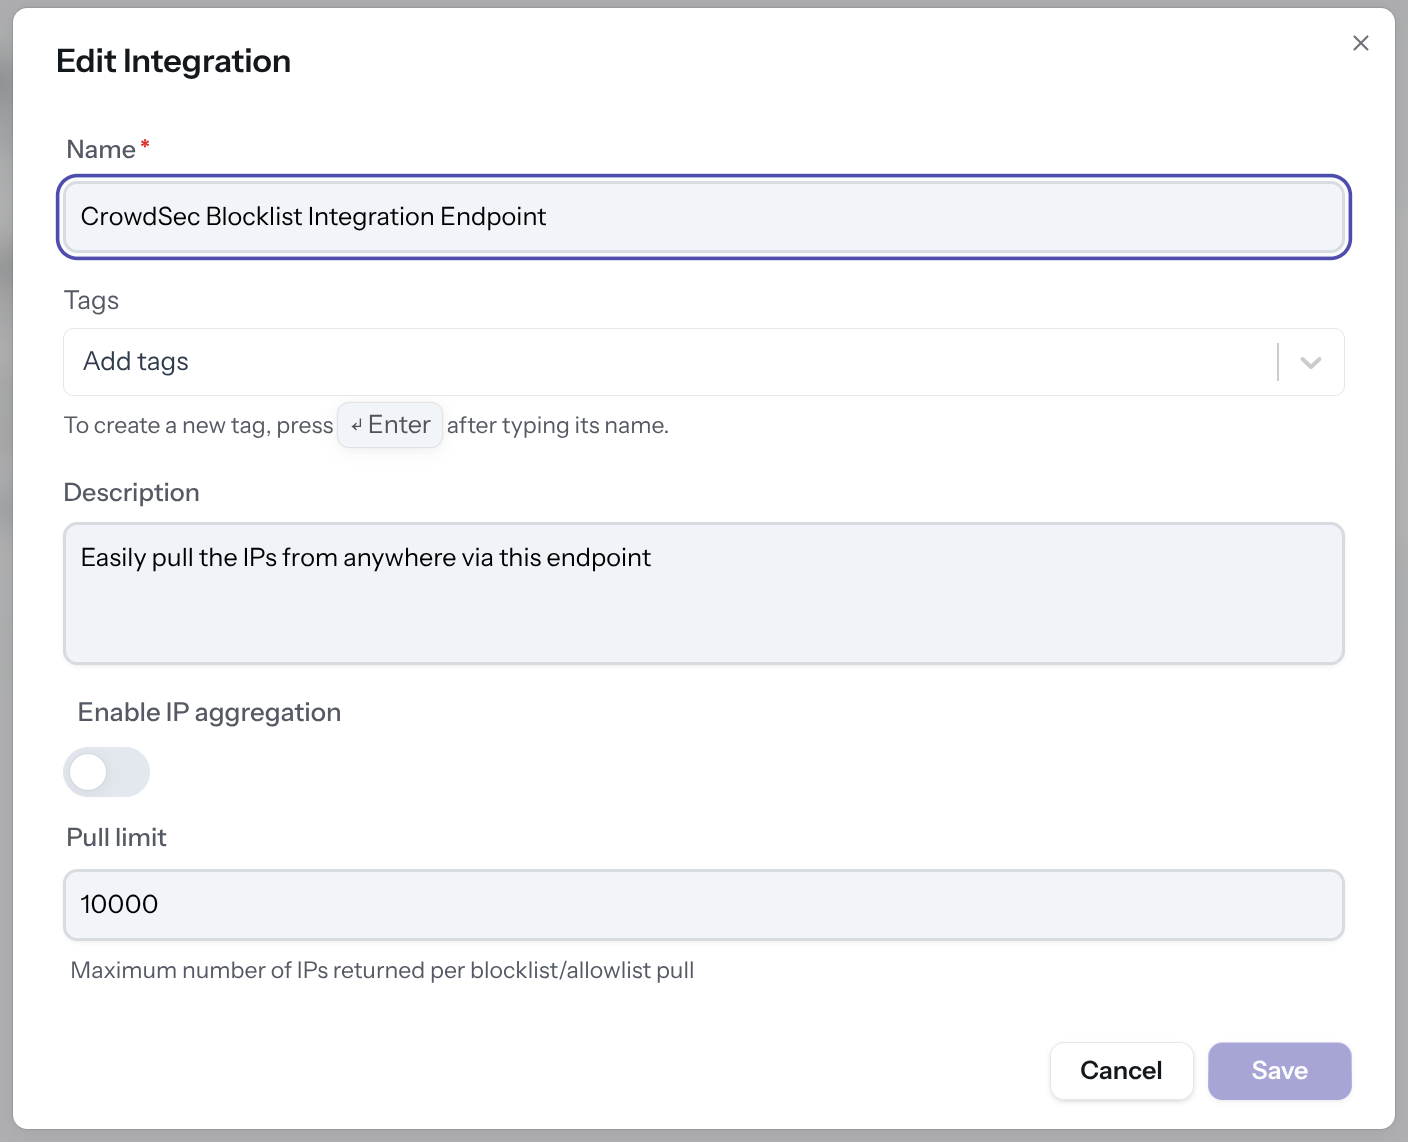This screenshot has height=1142, width=1408.
Task: Click the 'Description' field label
Action: pos(132,492)
